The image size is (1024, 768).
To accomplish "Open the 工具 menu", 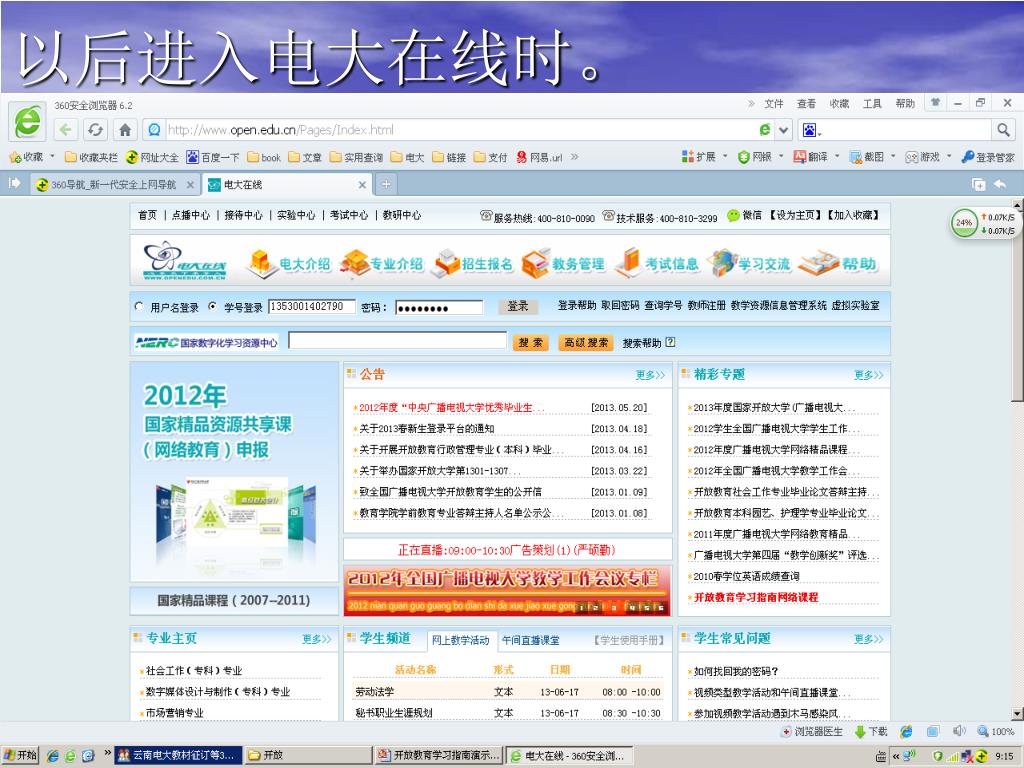I will [872, 103].
